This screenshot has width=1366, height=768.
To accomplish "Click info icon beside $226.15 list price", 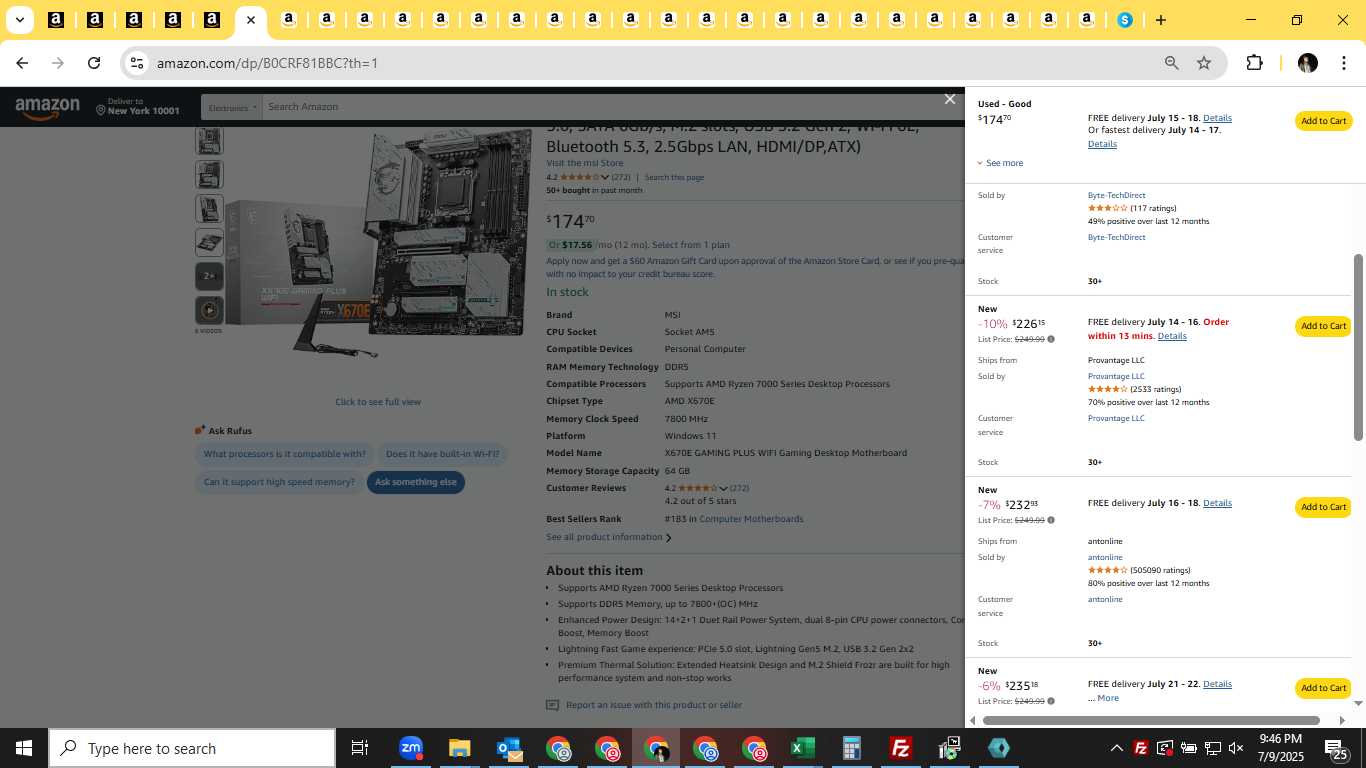I will click(x=1050, y=339).
